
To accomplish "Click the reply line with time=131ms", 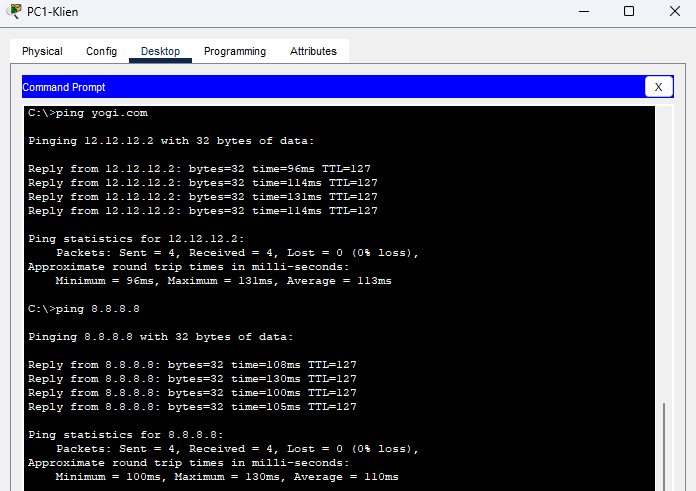I will 203,197.
